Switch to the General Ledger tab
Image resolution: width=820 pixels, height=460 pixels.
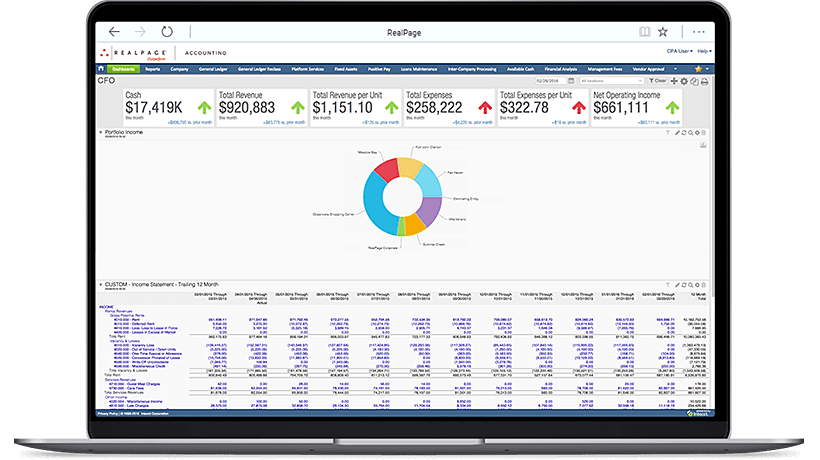pyautogui.click(x=213, y=69)
